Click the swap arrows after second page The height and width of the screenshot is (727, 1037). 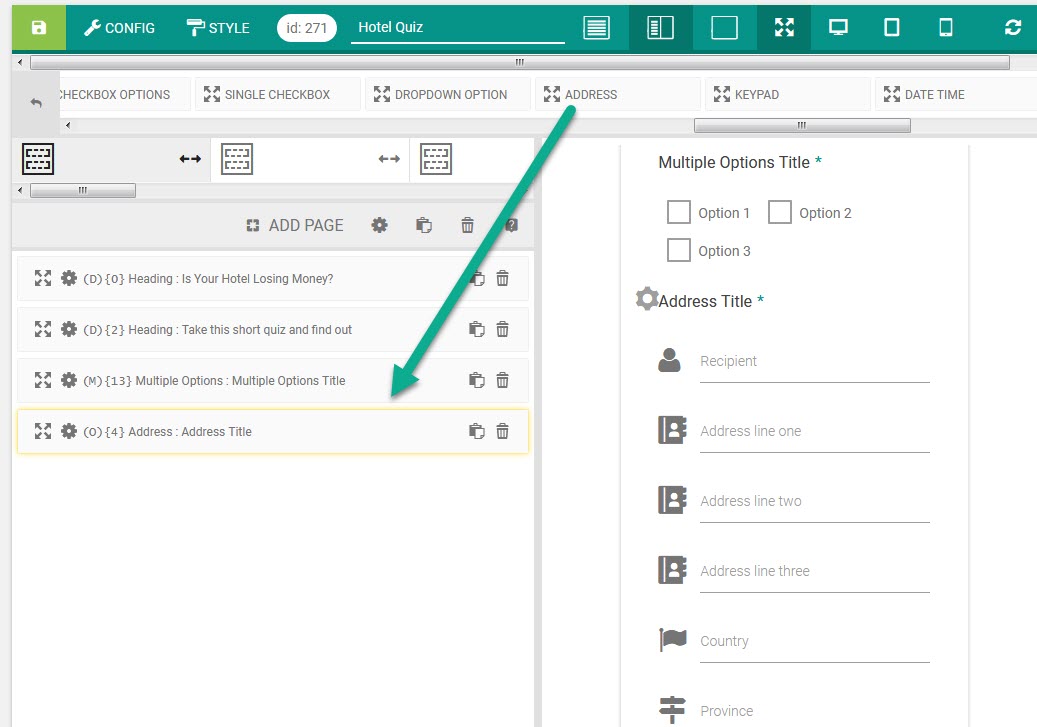point(389,159)
